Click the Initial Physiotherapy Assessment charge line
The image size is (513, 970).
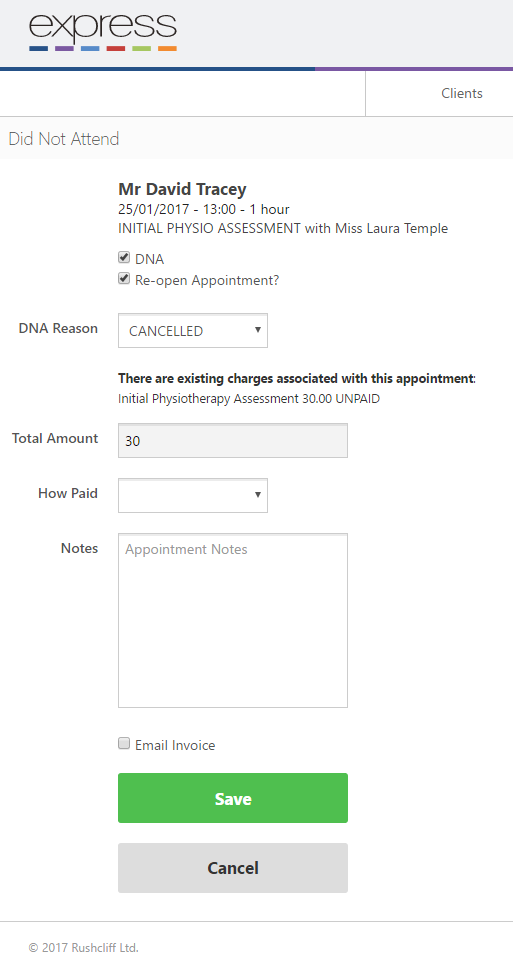pyautogui.click(x=249, y=399)
